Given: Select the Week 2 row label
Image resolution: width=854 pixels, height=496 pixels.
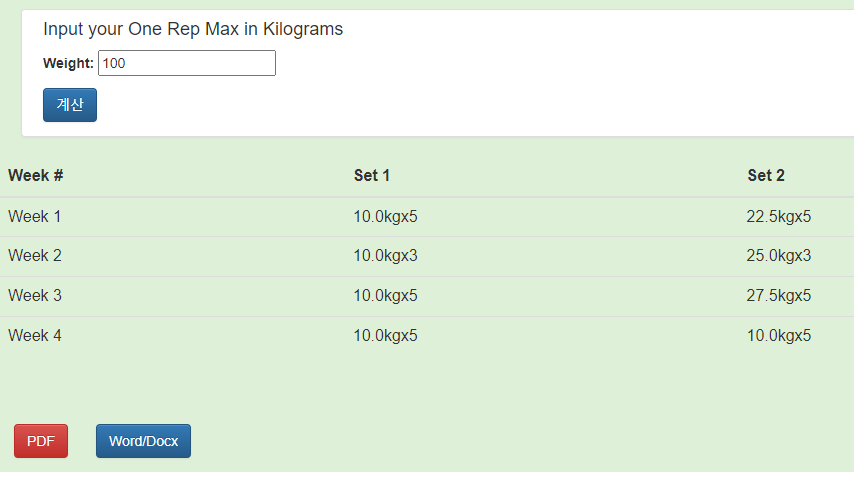Looking at the screenshot, I should coord(35,256).
